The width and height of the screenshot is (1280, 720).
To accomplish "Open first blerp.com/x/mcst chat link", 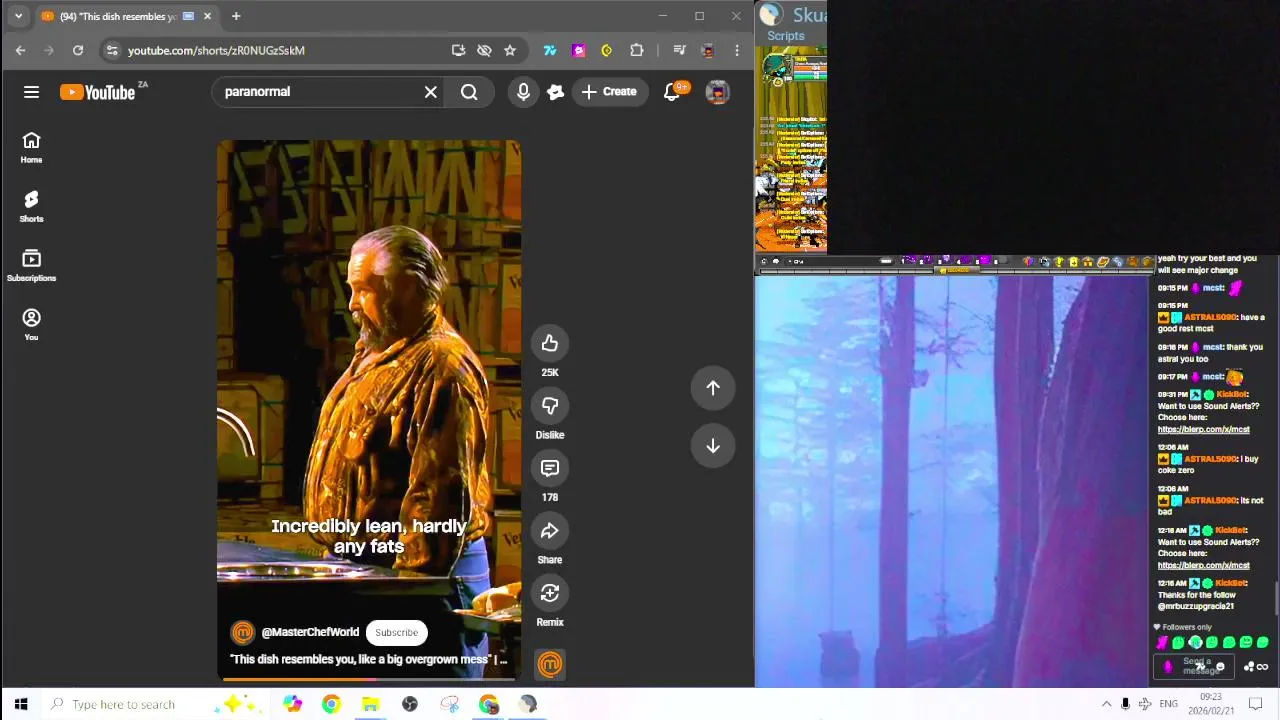I will [x=1203, y=429].
